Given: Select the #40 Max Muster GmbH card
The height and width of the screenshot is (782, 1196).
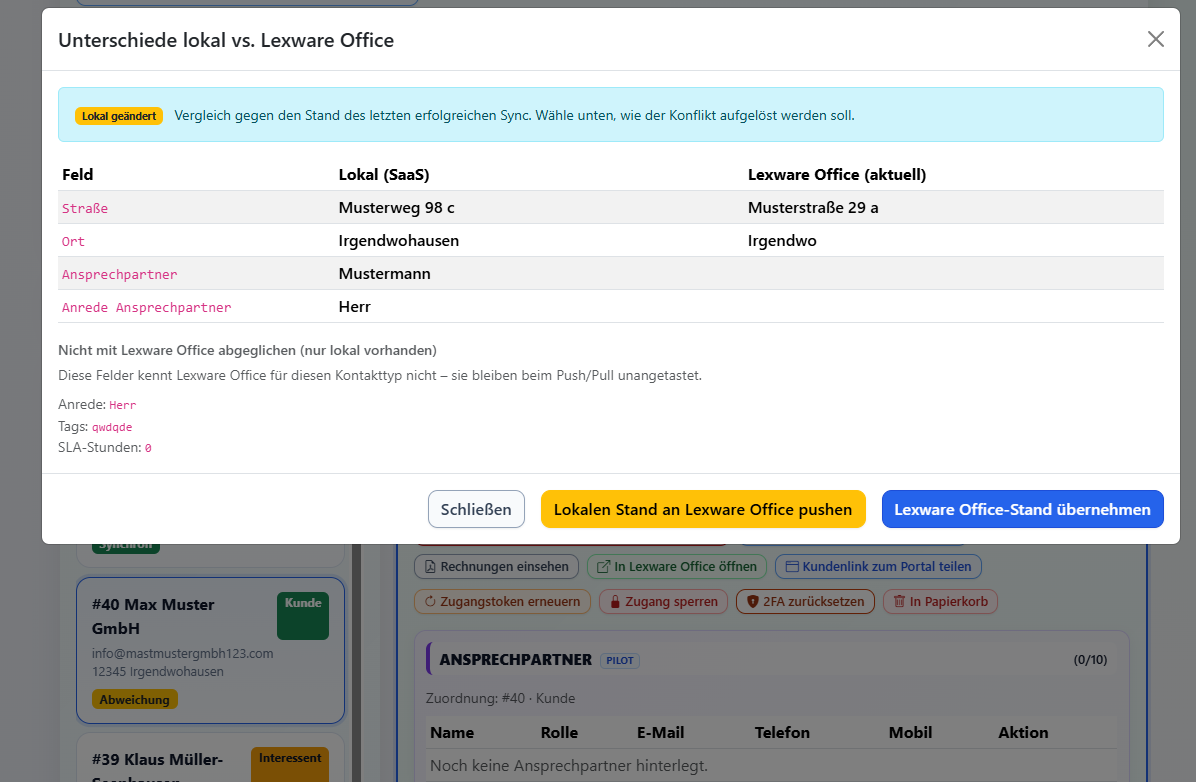Looking at the screenshot, I should (x=211, y=650).
